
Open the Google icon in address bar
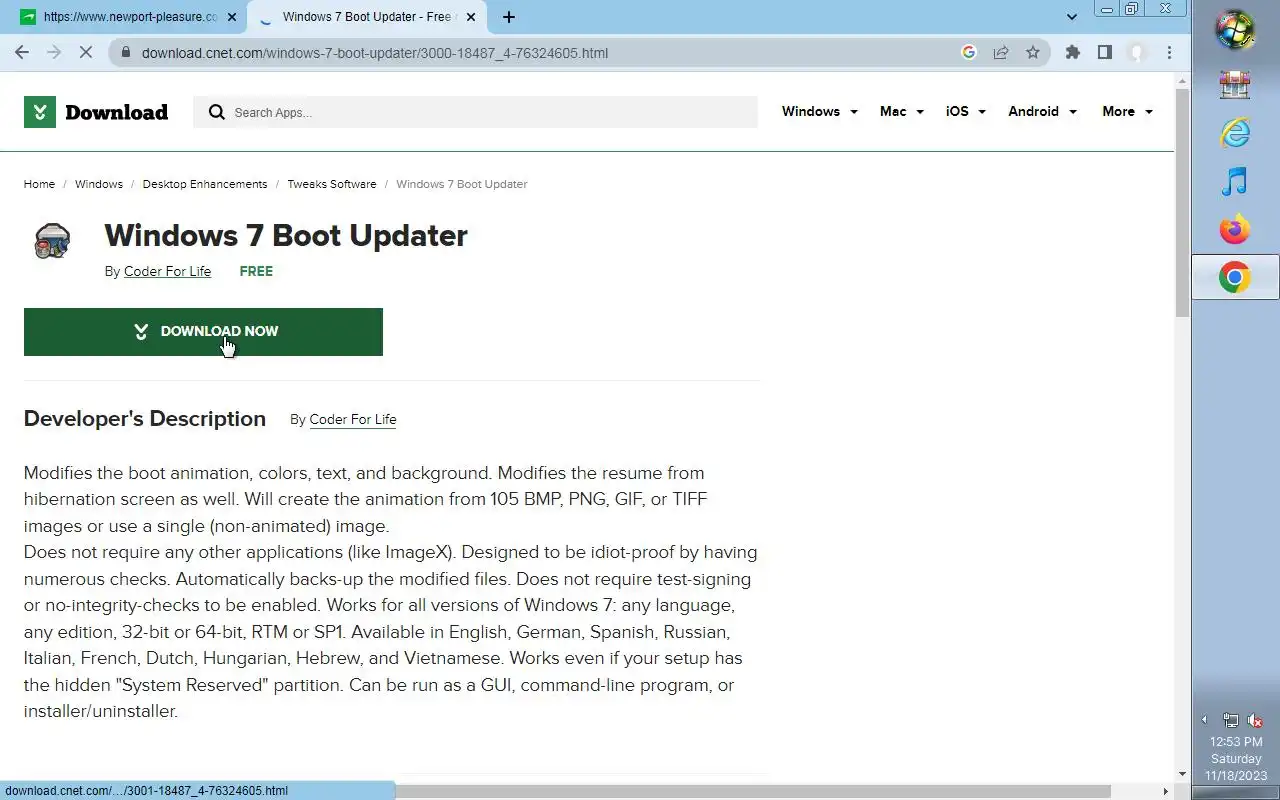(968, 53)
